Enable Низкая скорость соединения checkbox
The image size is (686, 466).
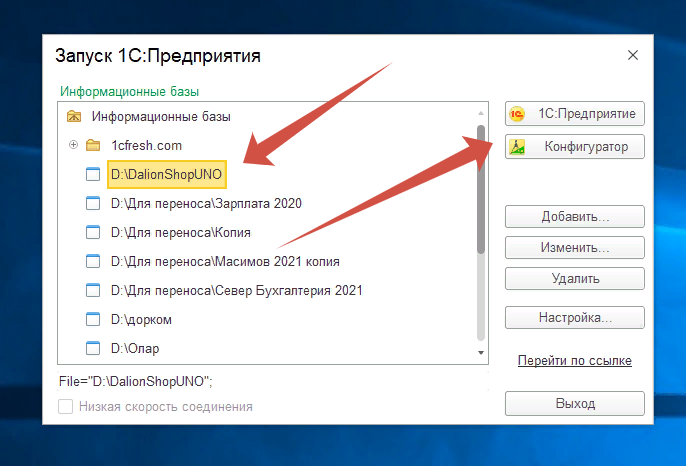click(x=66, y=406)
